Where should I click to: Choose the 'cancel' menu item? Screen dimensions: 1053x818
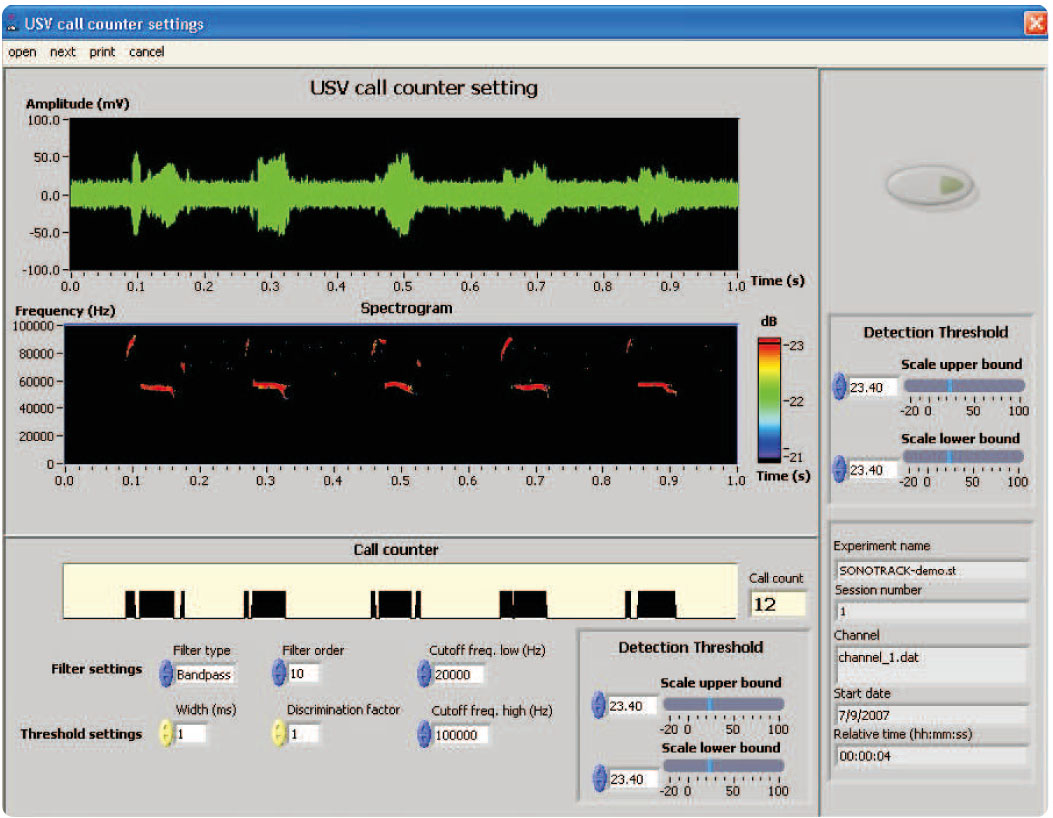[146, 52]
